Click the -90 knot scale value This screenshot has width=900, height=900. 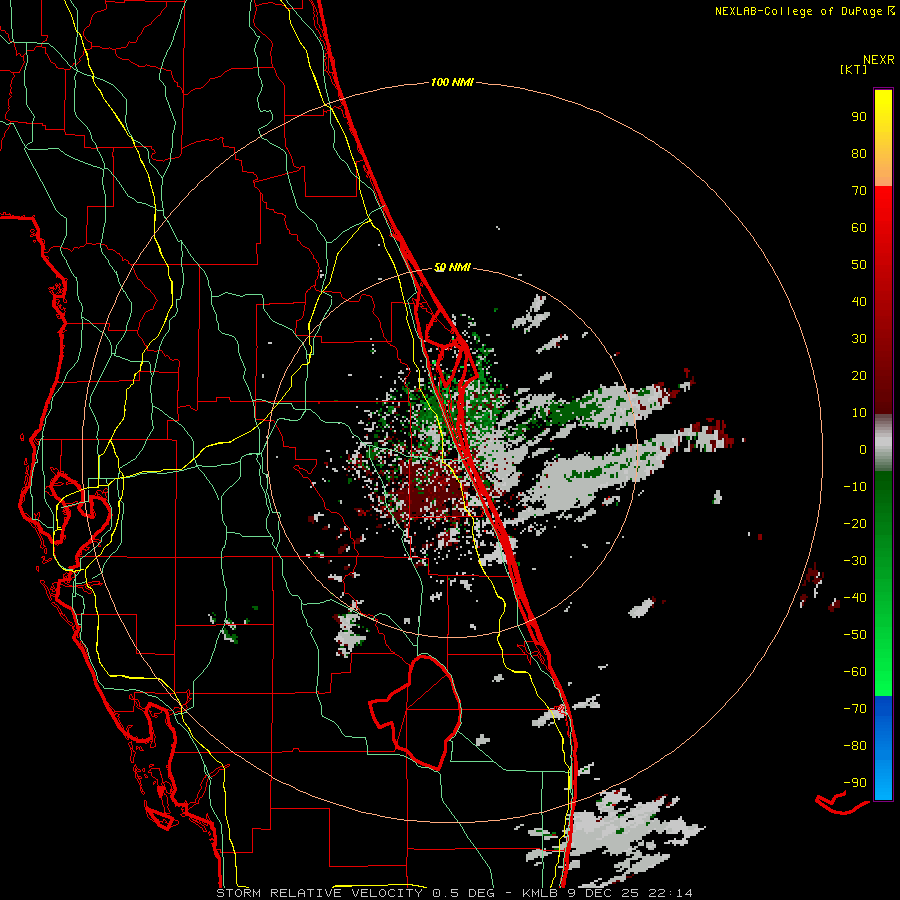(855, 783)
